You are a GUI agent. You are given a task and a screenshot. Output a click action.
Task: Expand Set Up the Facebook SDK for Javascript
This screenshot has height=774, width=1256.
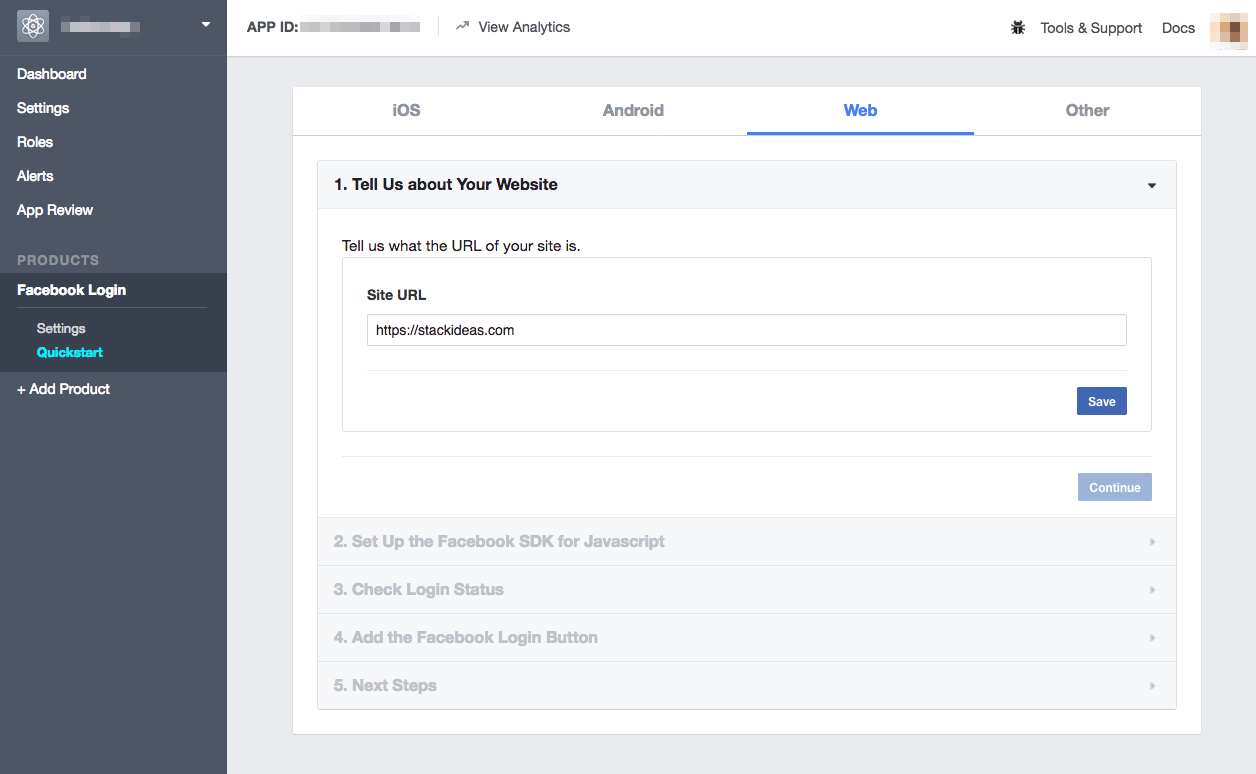click(747, 542)
